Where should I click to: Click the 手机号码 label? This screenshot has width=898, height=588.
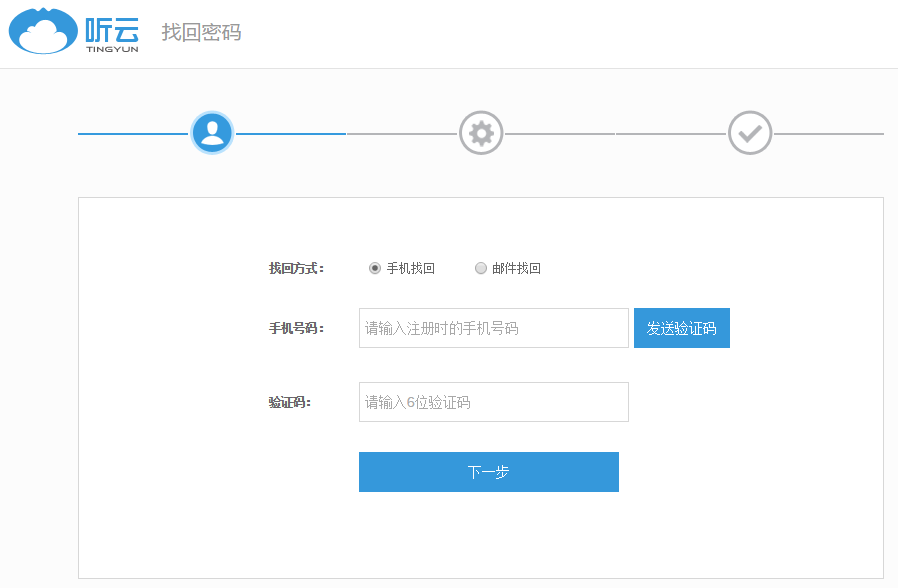point(296,328)
